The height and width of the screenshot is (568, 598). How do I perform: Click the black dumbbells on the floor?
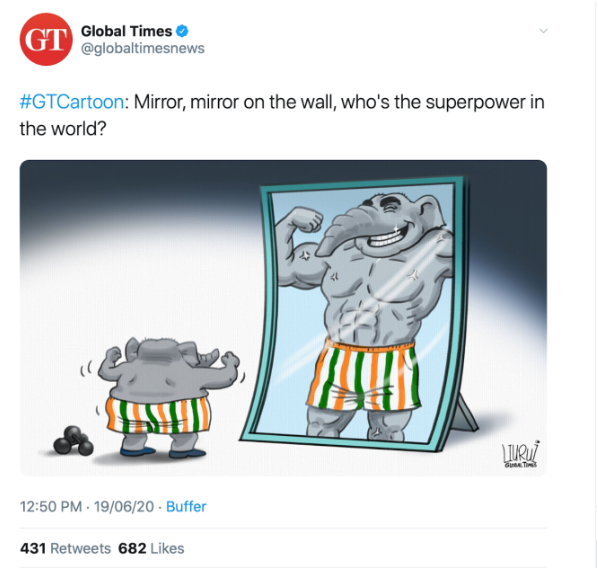tap(74, 441)
